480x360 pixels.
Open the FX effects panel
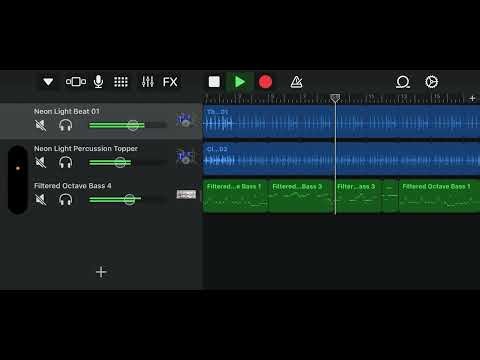[x=170, y=82]
